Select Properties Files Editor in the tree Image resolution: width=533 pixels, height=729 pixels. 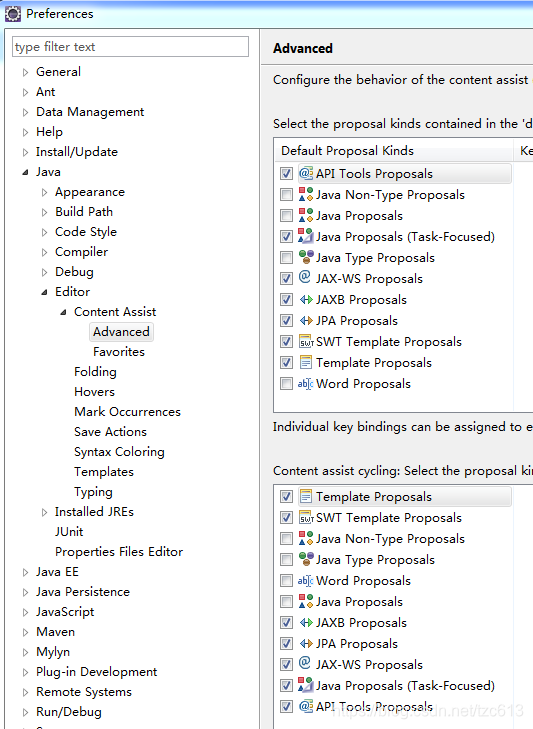(119, 552)
